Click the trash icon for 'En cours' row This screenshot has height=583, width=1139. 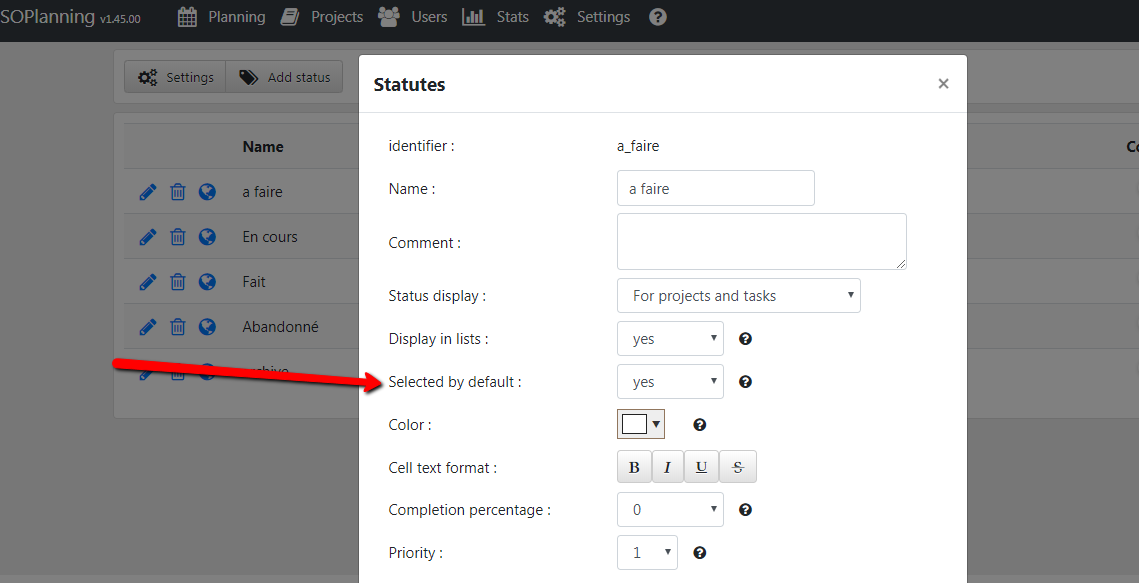click(x=177, y=237)
